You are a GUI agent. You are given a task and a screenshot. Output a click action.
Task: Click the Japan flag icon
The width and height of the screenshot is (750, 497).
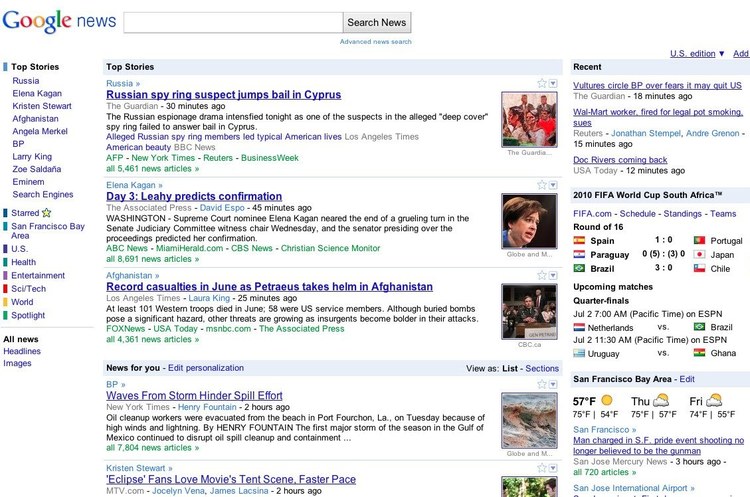pos(699,254)
